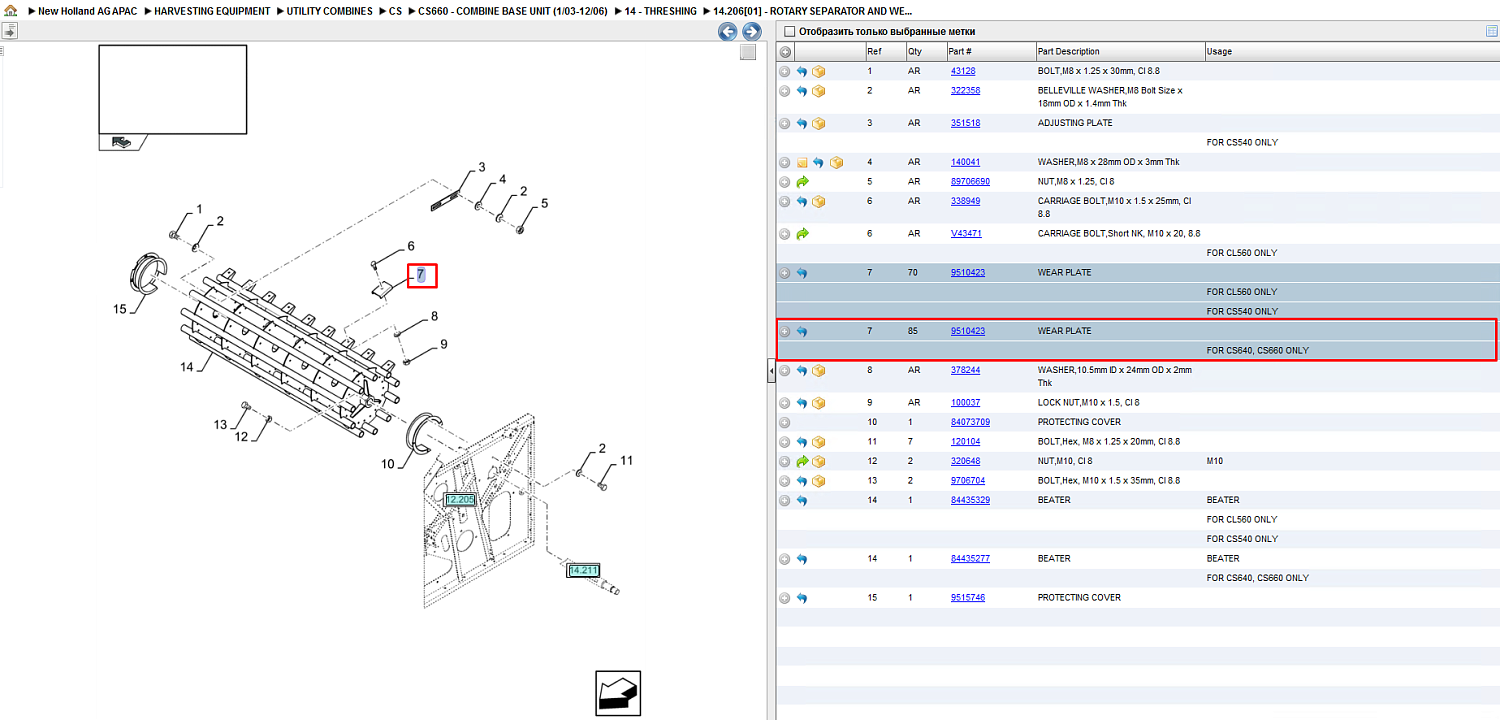
Task: Click the box icon in Belleville washer row
Action: [x=818, y=91]
